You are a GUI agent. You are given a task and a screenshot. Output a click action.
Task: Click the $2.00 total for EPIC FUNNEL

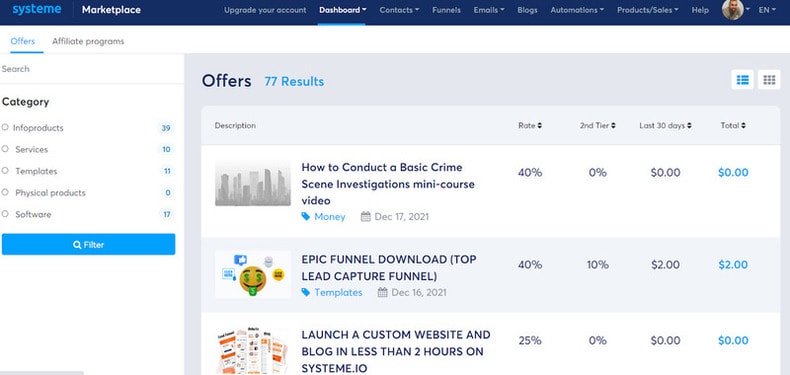pyautogui.click(x=733, y=265)
